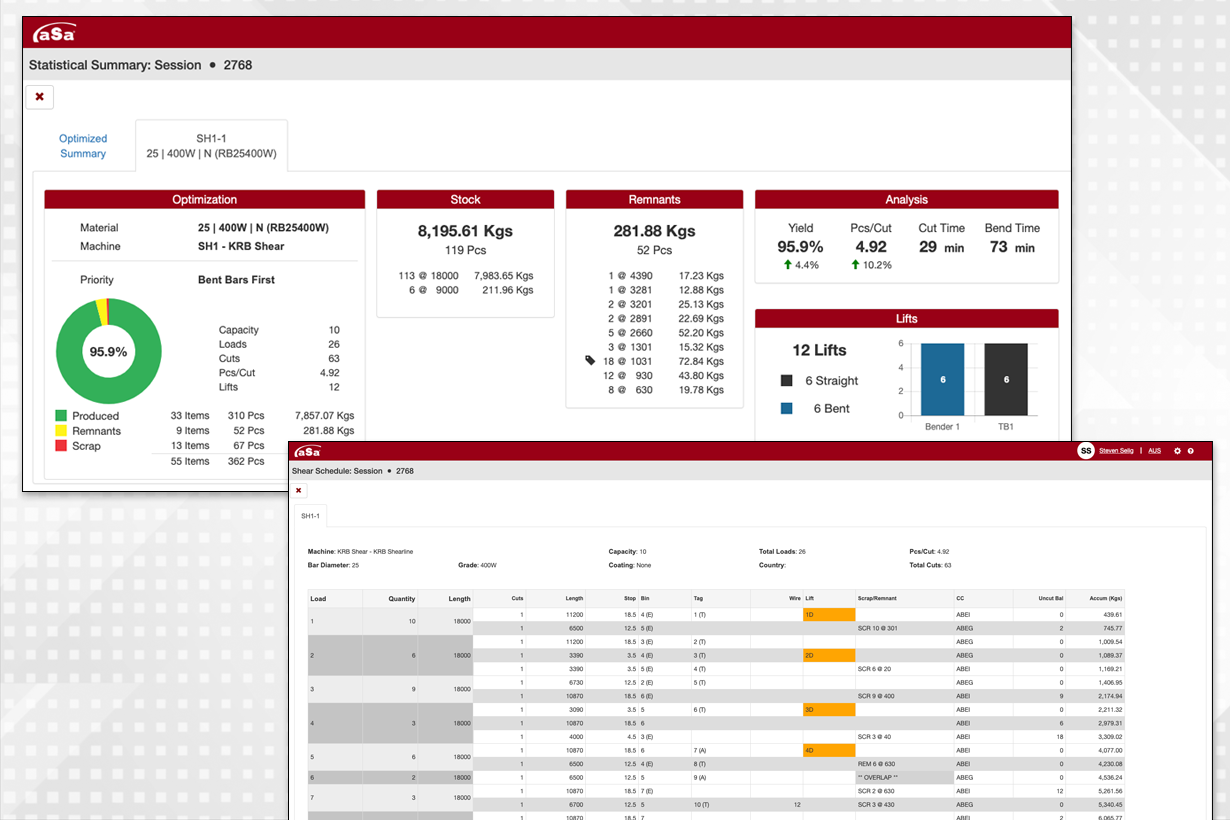Click the dark TB1 bar in Lifts chart
The image size is (1230, 820).
(x=1006, y=379)
